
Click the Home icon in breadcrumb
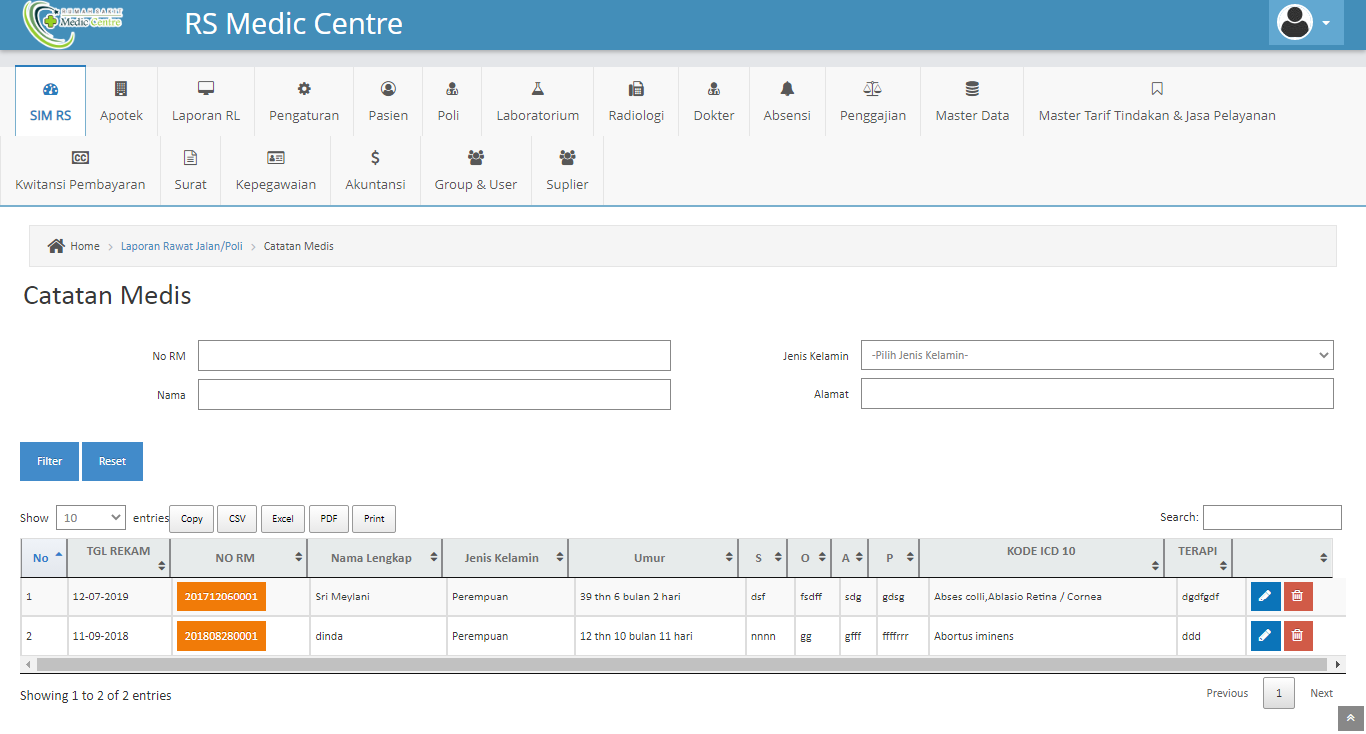pos(57,246)
